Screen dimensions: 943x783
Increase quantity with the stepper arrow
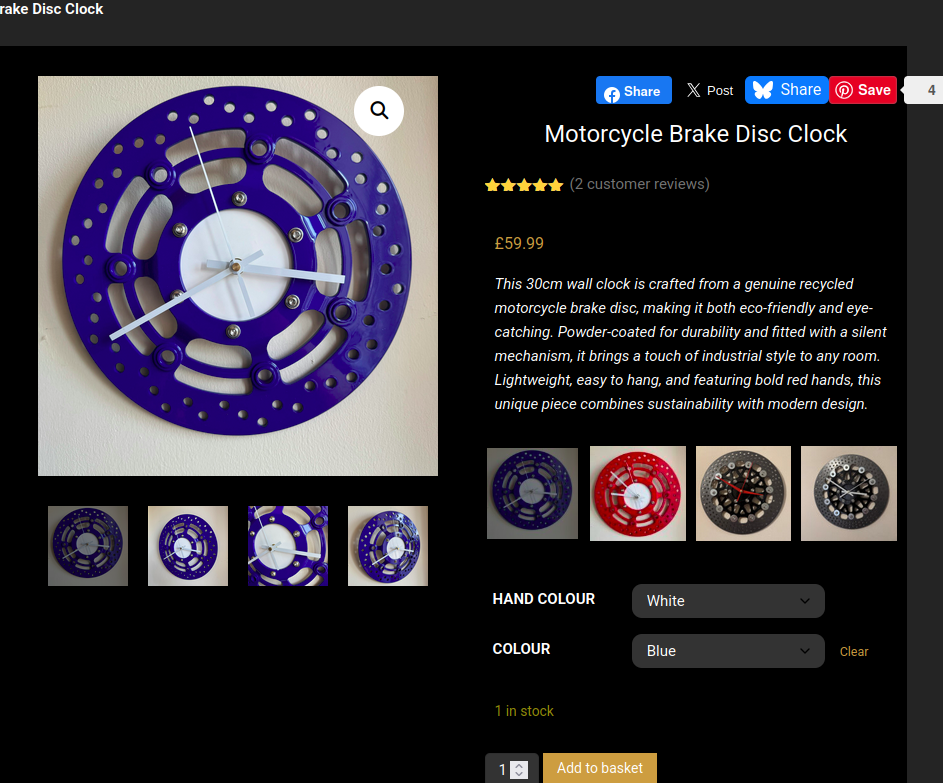pyautogui.click(x=519, y=766)
